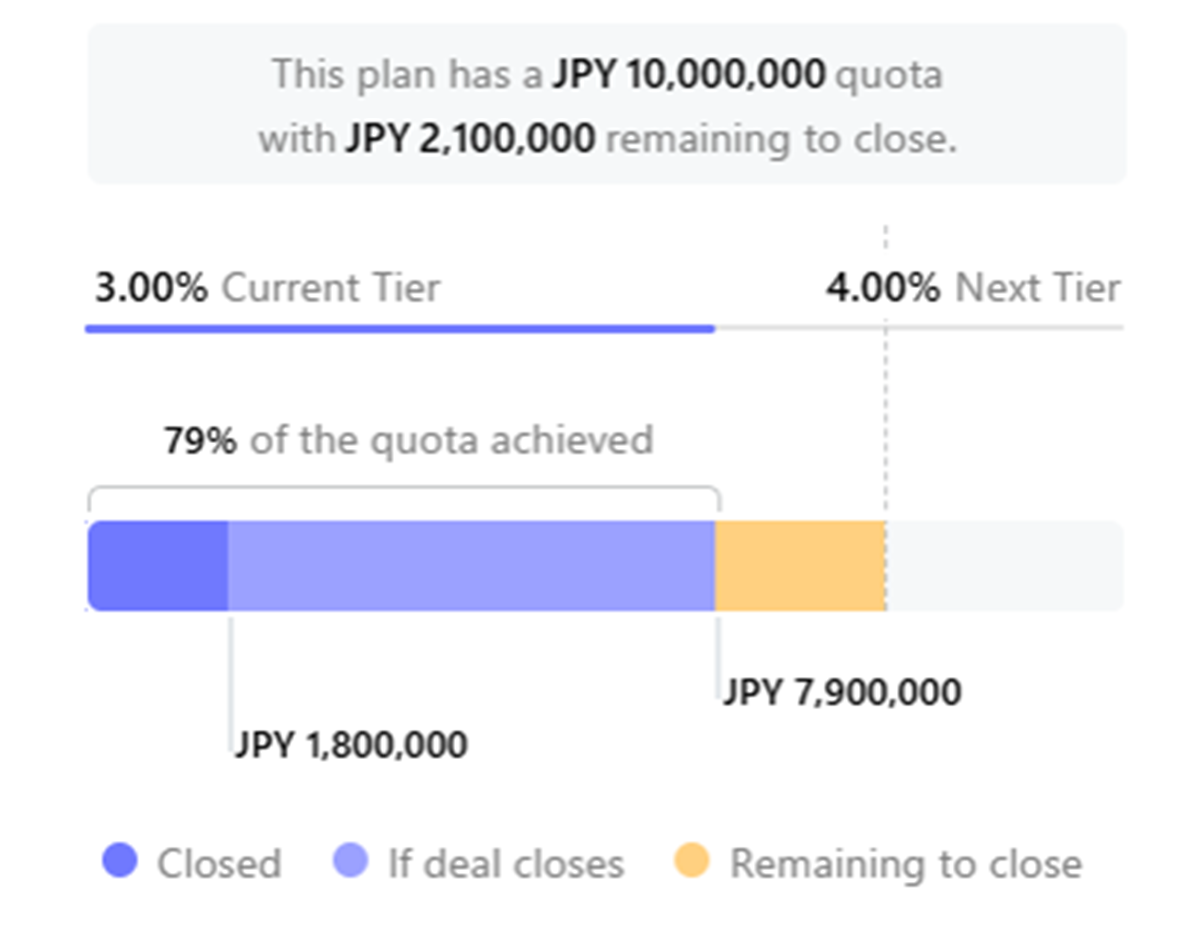The image size is (1200, 933).
Task: Click the Closed legend label text
Action: [x=219, y=864]
